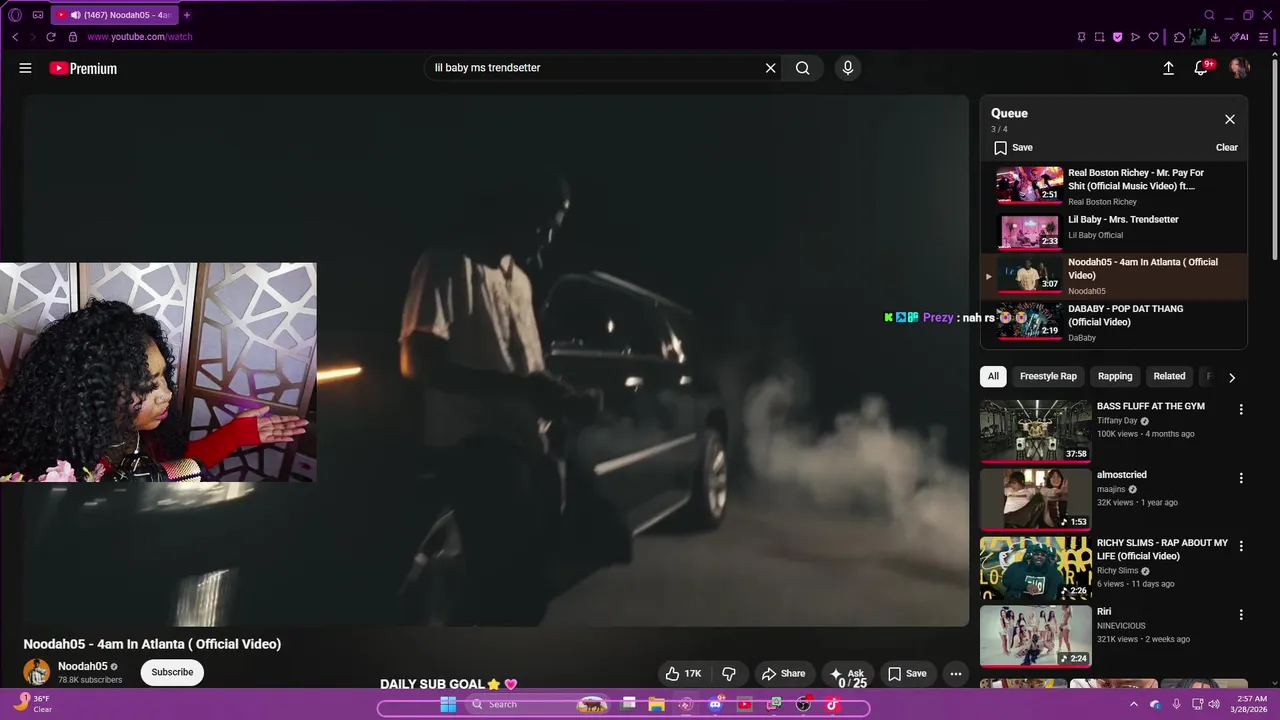Open more actions ellipsis beside Save
1280x720 pixels.
(x=955, y=673)
